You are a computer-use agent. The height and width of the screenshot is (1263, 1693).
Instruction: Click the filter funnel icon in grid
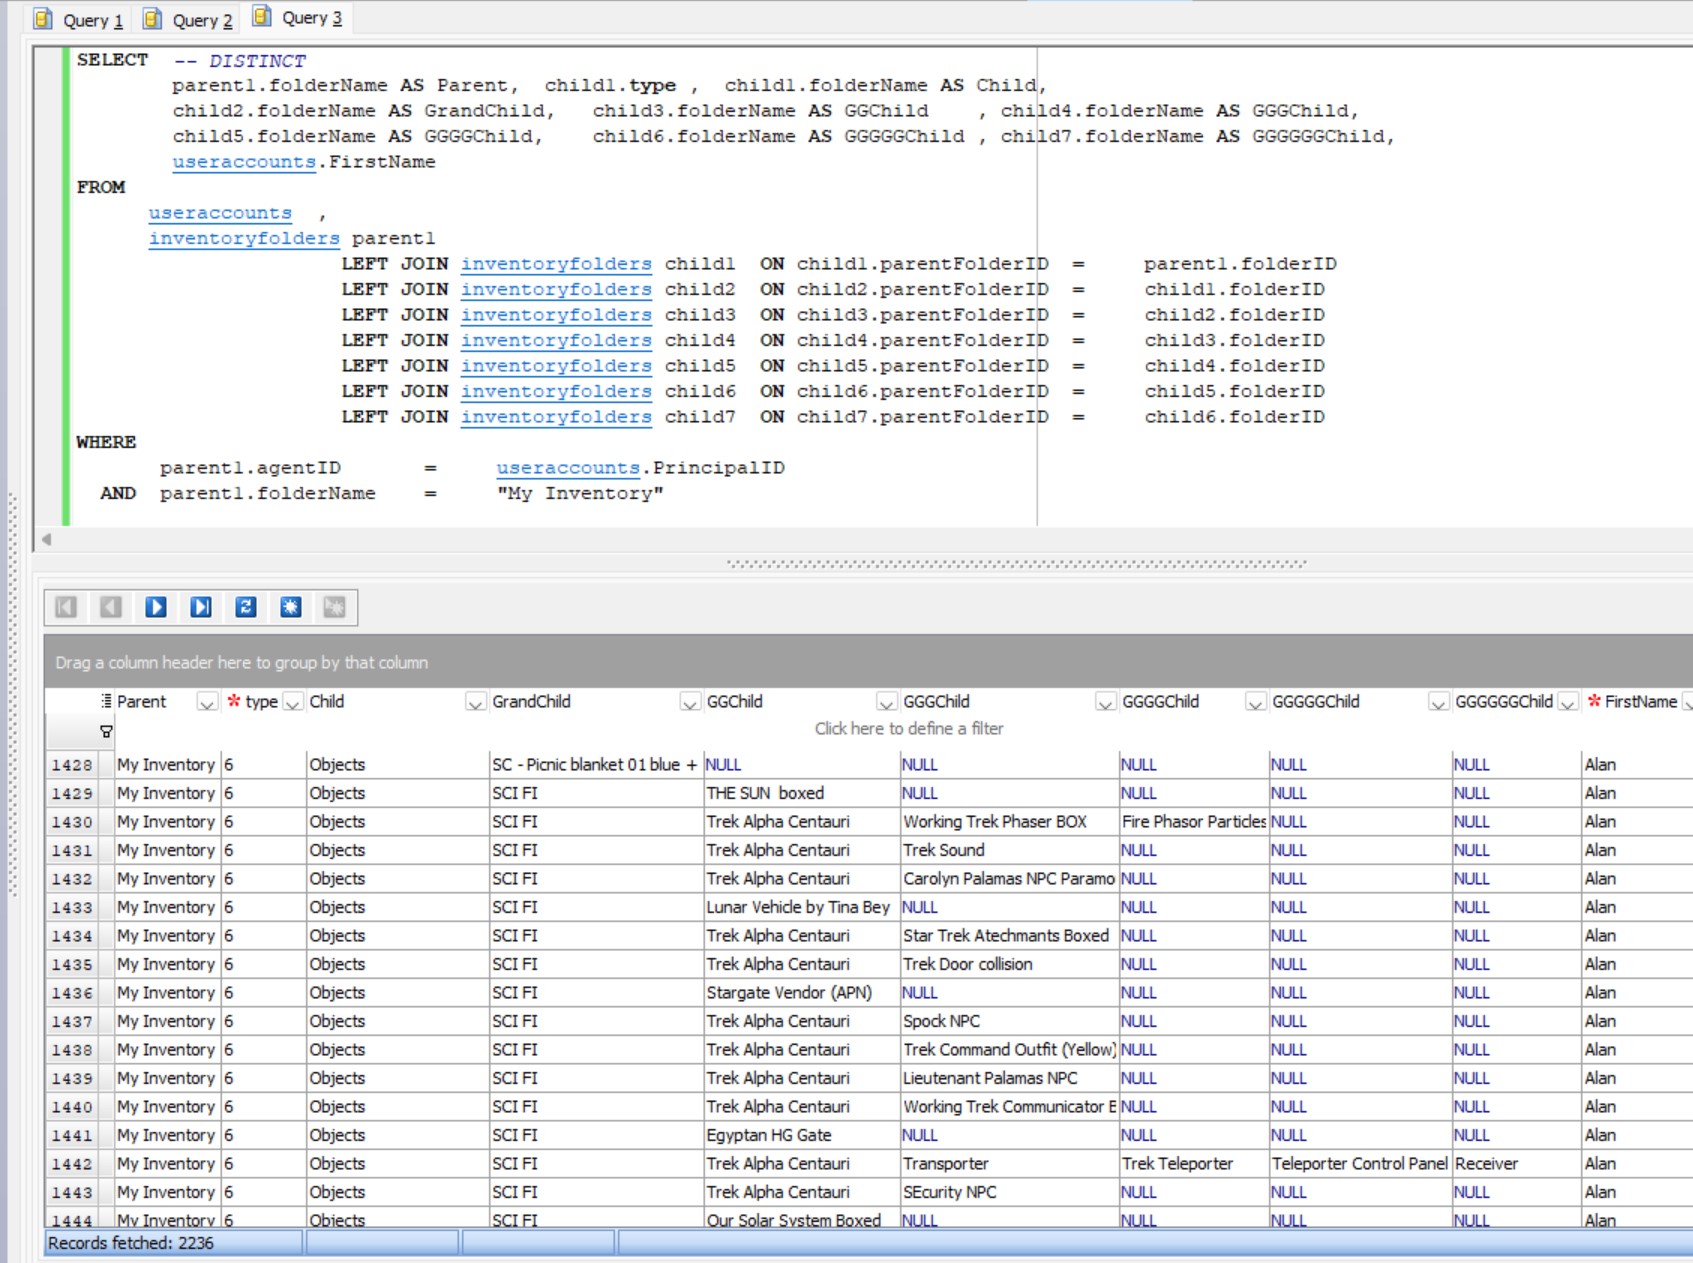pyautogui.click(x=106, y=732)
